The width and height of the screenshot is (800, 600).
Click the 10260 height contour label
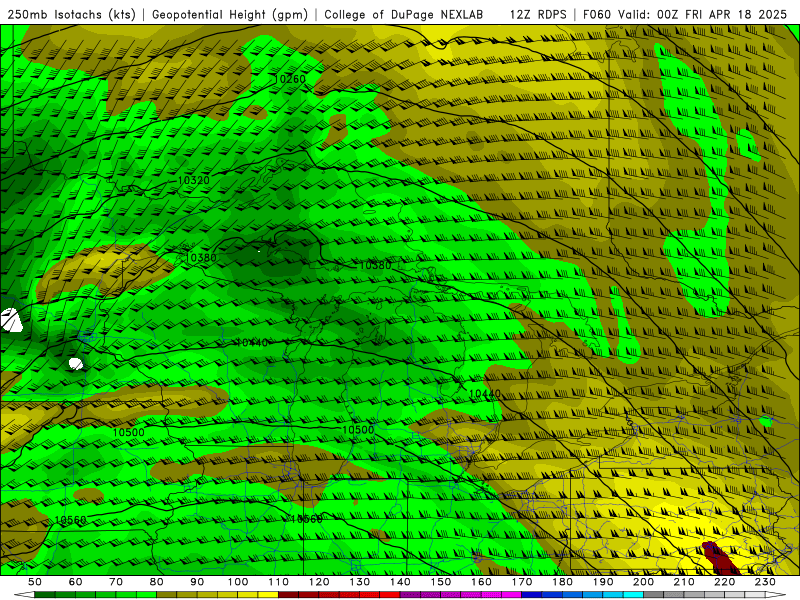[x=290, y=79]
